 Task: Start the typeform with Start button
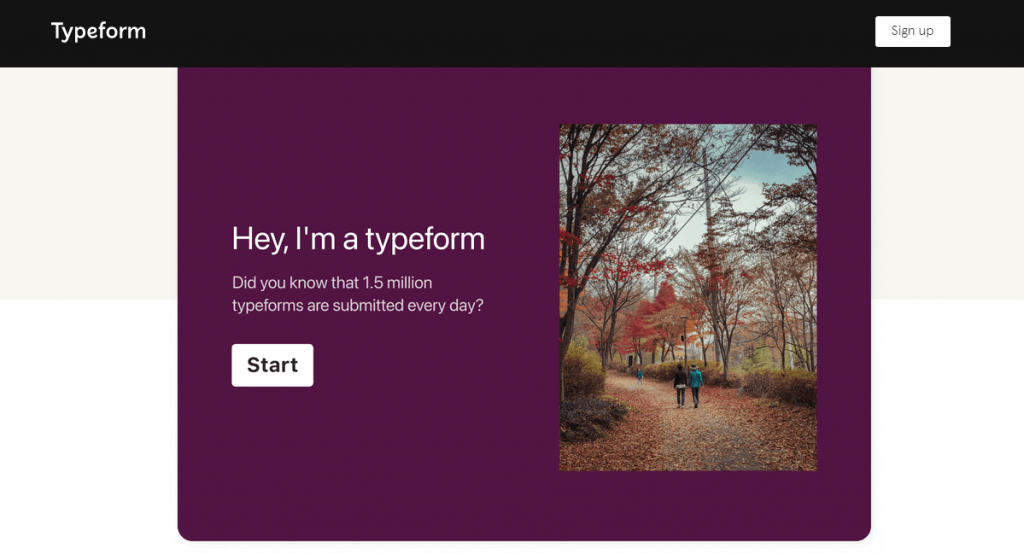pos(272,365)
